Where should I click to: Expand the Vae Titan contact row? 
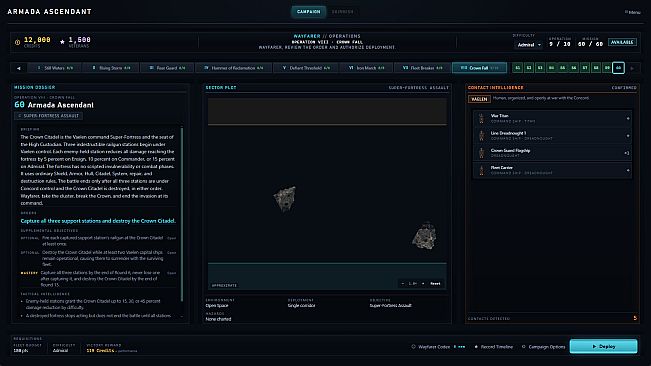click(552, 118)
